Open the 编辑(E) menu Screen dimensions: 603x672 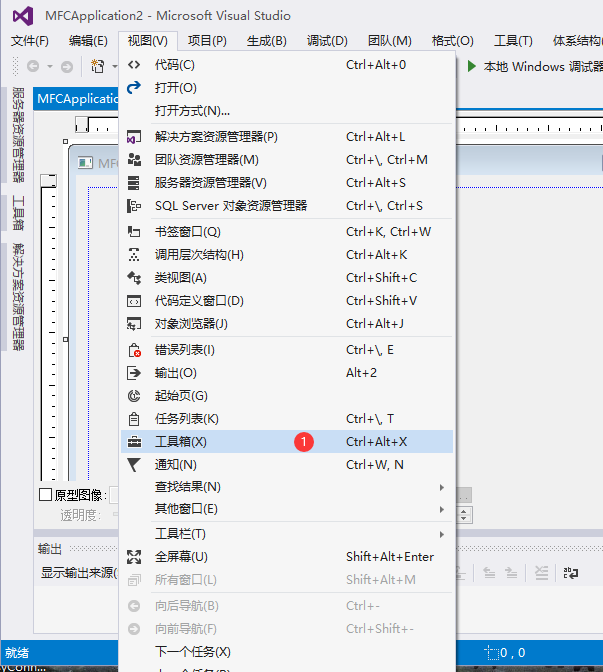[88, 41]
